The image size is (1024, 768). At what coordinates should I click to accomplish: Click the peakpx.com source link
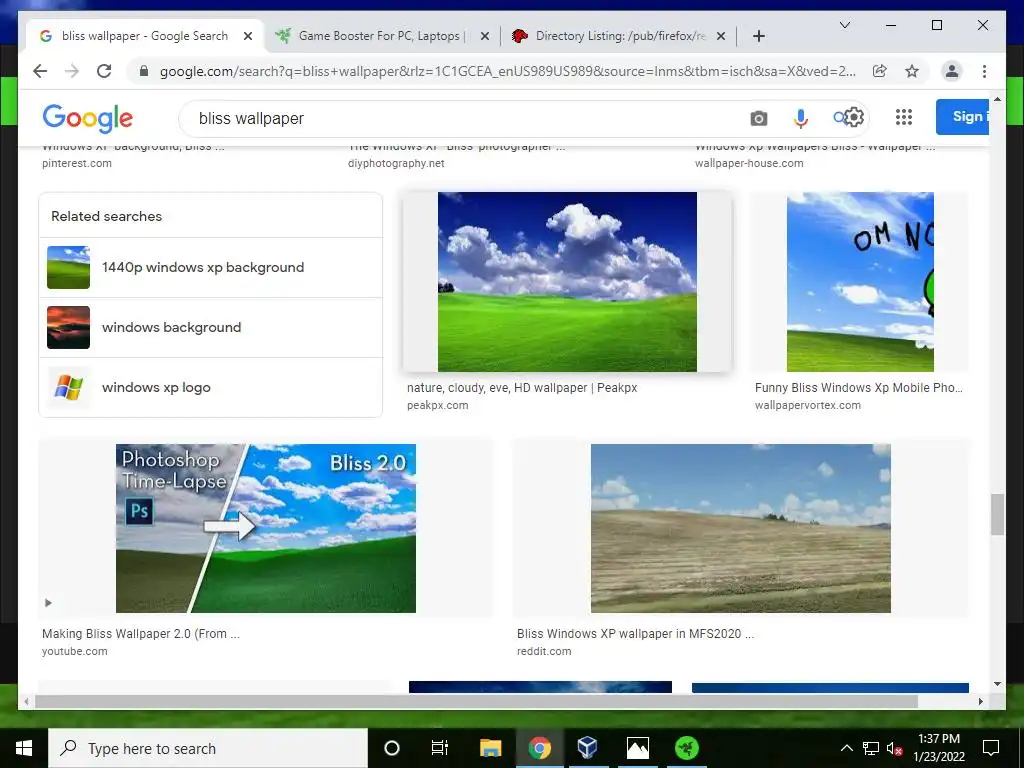(x=438, y=405)
